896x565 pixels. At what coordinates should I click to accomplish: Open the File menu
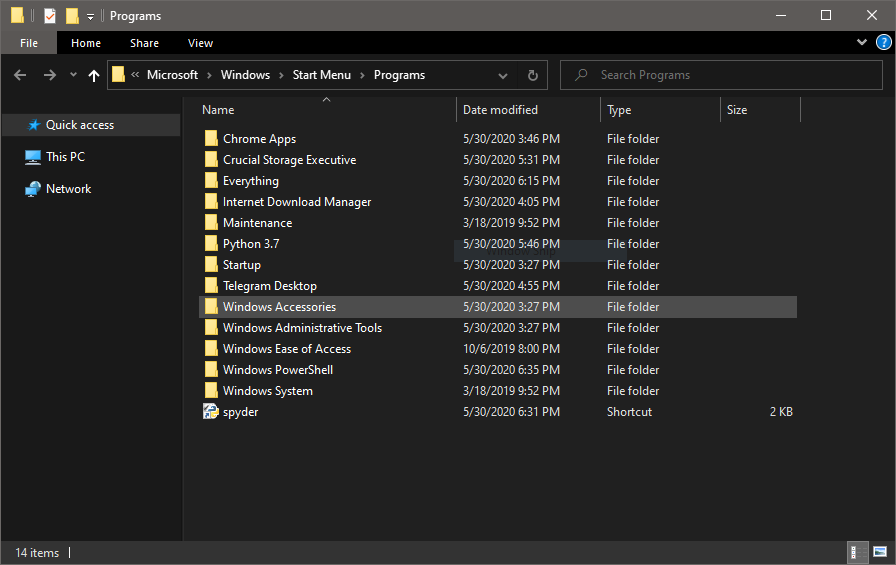pyautogui.click(x=29, y=43)
